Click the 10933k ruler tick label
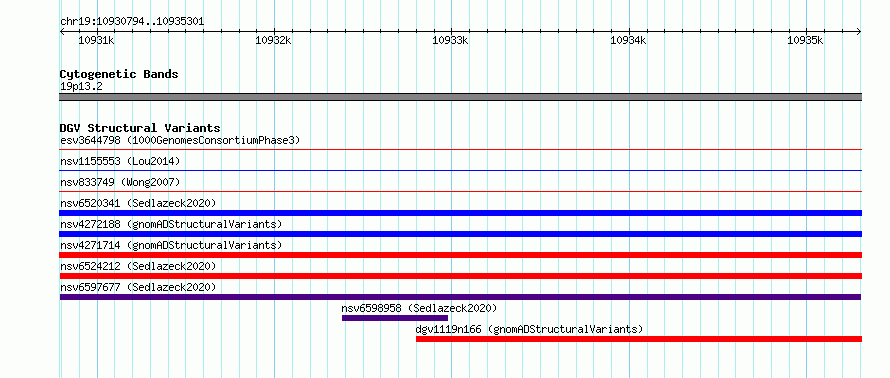The height and width of the screenshot is (378, 890). [451, 40]
